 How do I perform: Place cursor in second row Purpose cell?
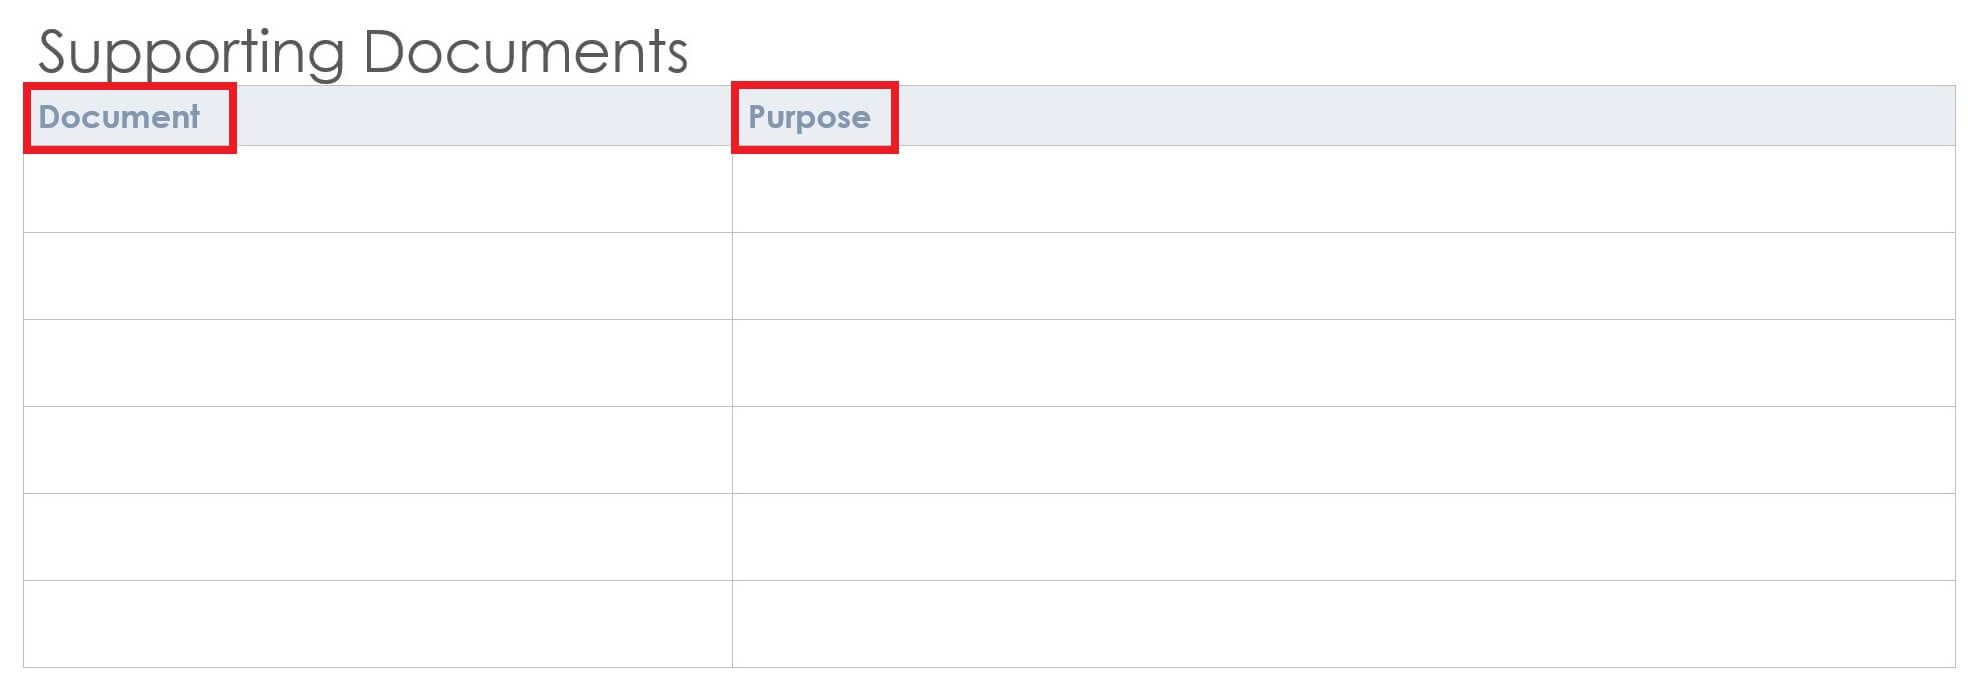point(1343,276)
